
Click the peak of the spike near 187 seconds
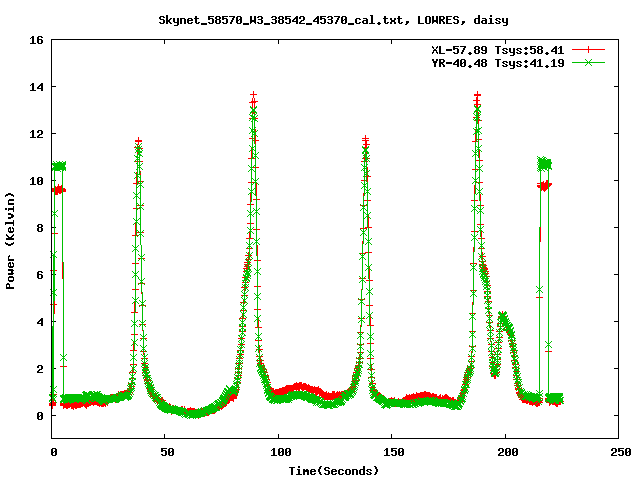pos(477,95)
